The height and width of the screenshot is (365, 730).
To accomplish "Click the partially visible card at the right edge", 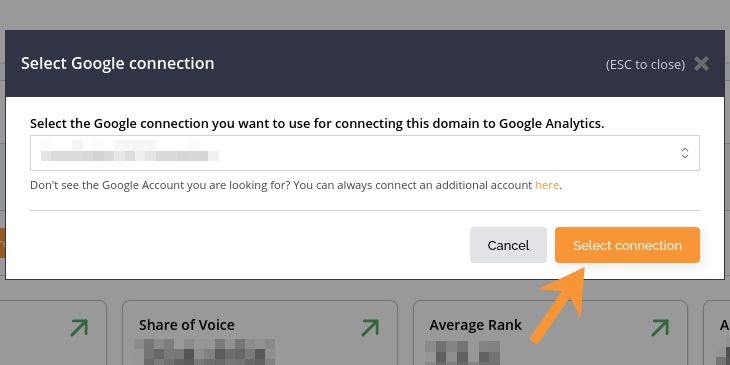I will point(716,333).
